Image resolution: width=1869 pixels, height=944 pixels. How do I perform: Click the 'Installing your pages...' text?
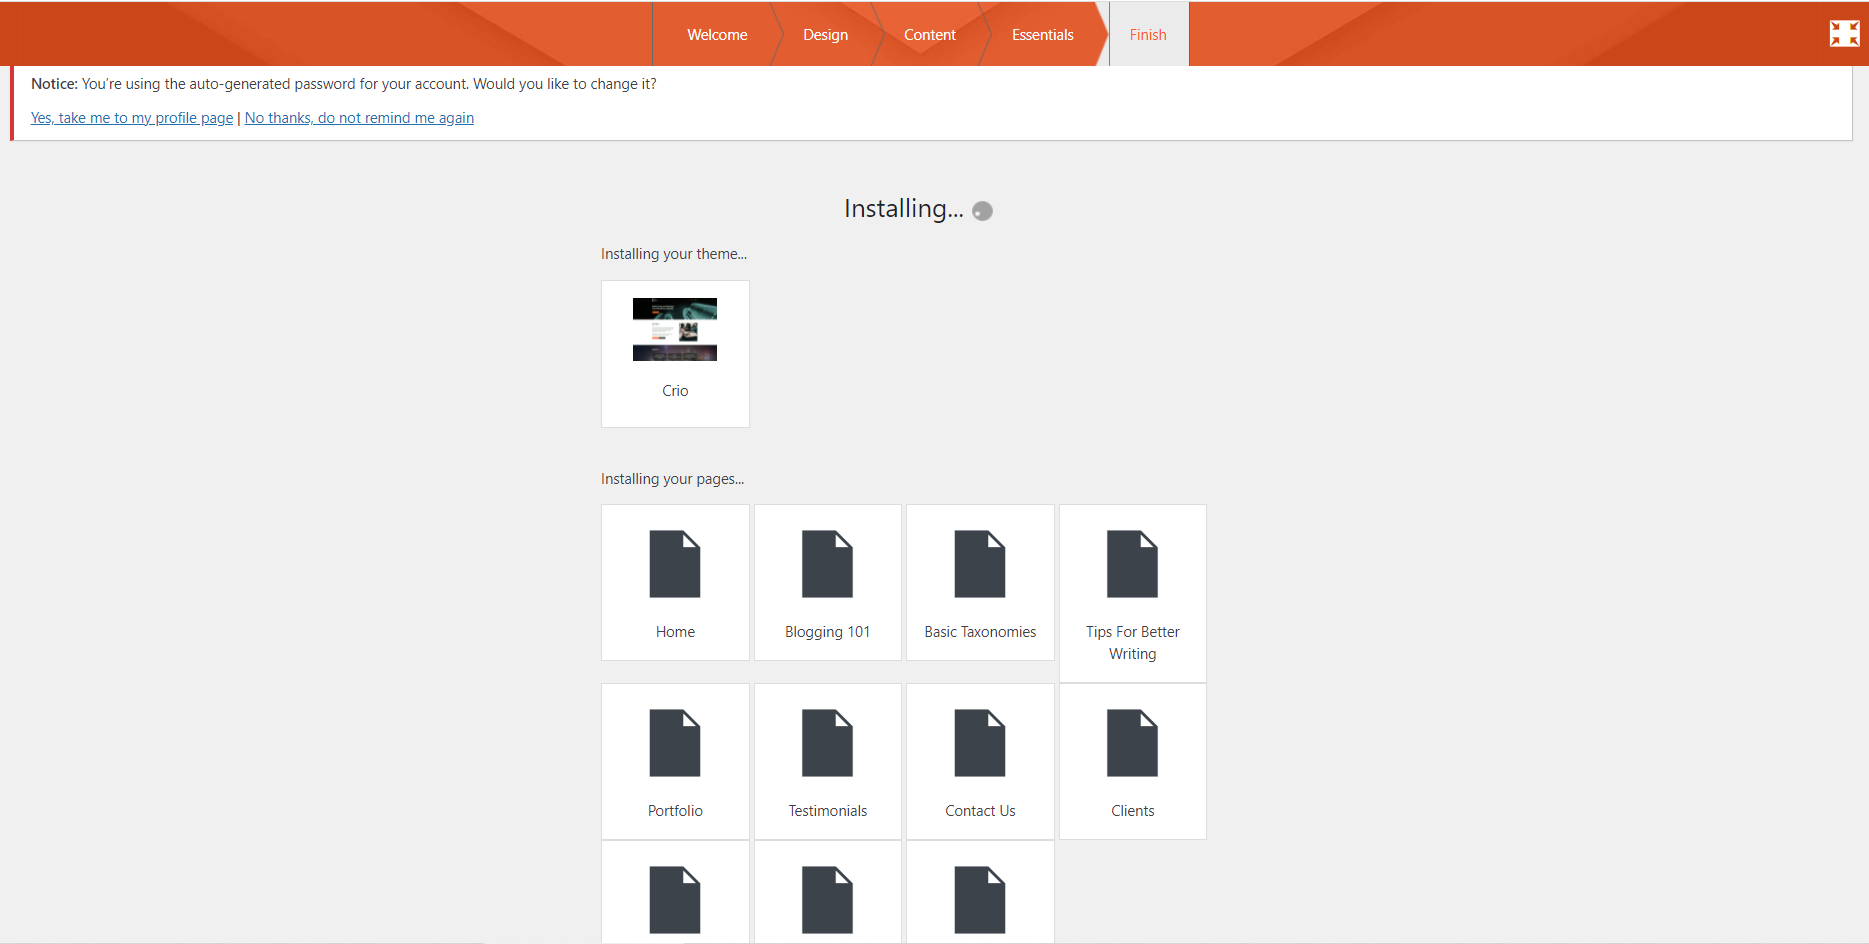672,479
